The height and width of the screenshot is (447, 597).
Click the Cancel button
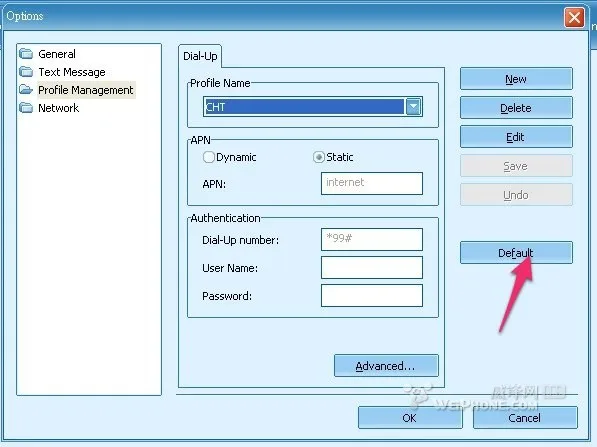click(525, 418)
